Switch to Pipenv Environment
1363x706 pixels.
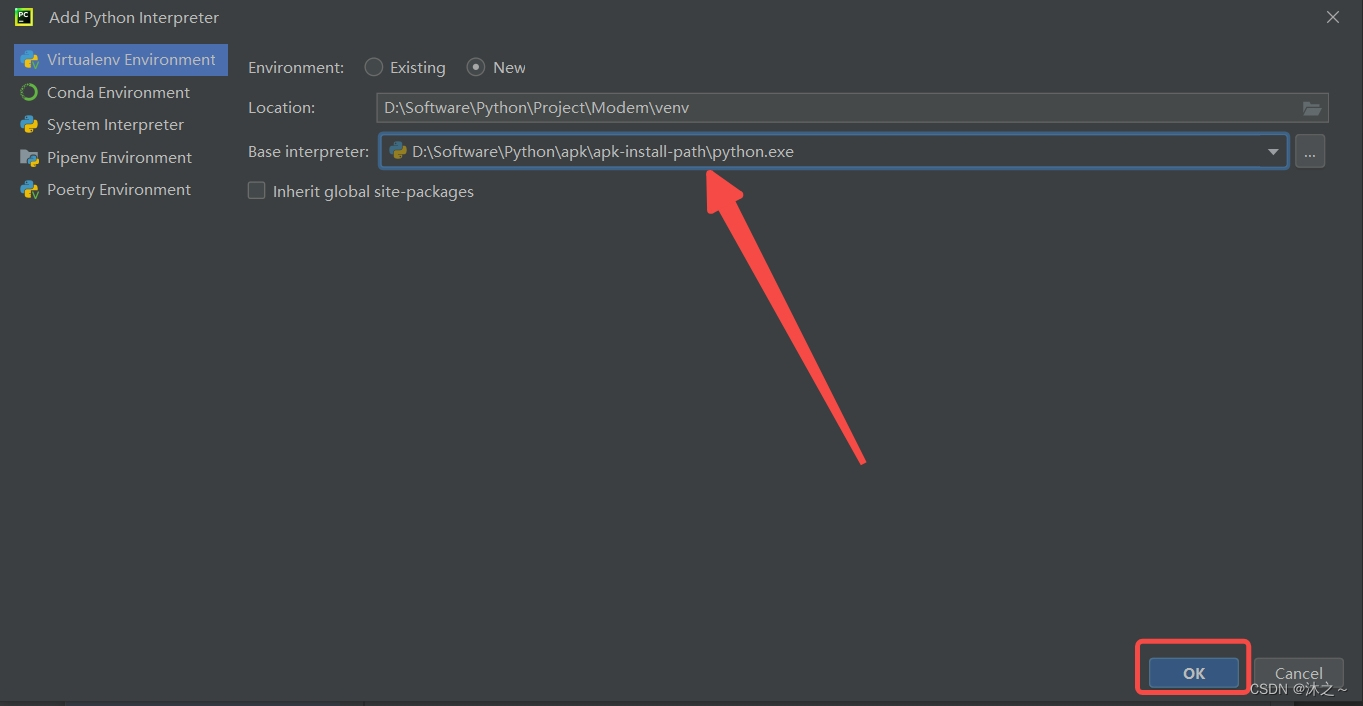121,158
